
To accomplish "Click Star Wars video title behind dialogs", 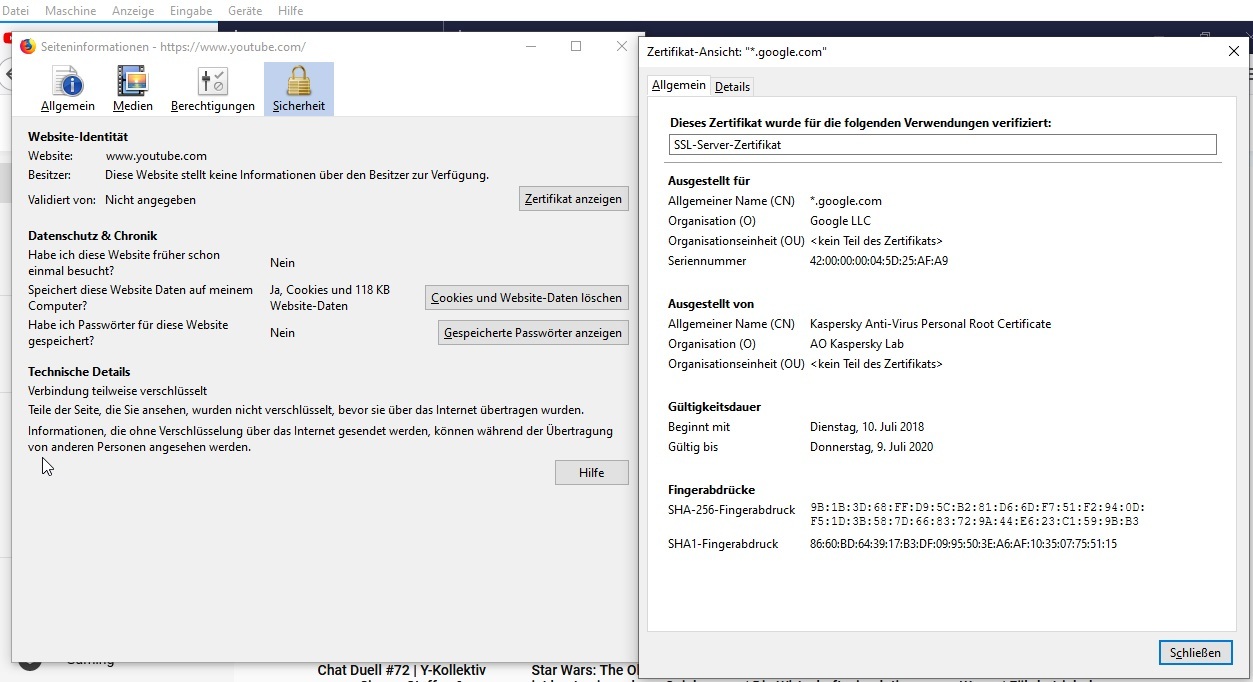I will [x=584, y=670].
